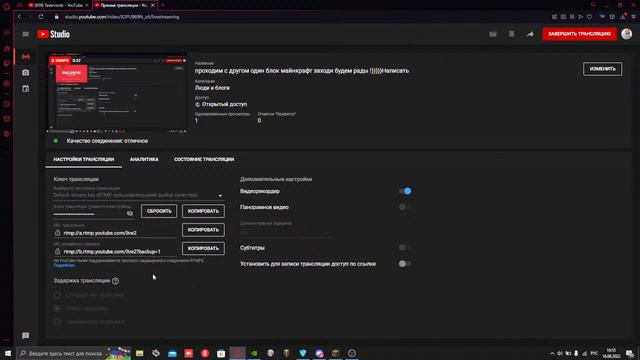The image size is (640, 360).
Task: Reload the page with the refresh icon
Action: (41, 17)
